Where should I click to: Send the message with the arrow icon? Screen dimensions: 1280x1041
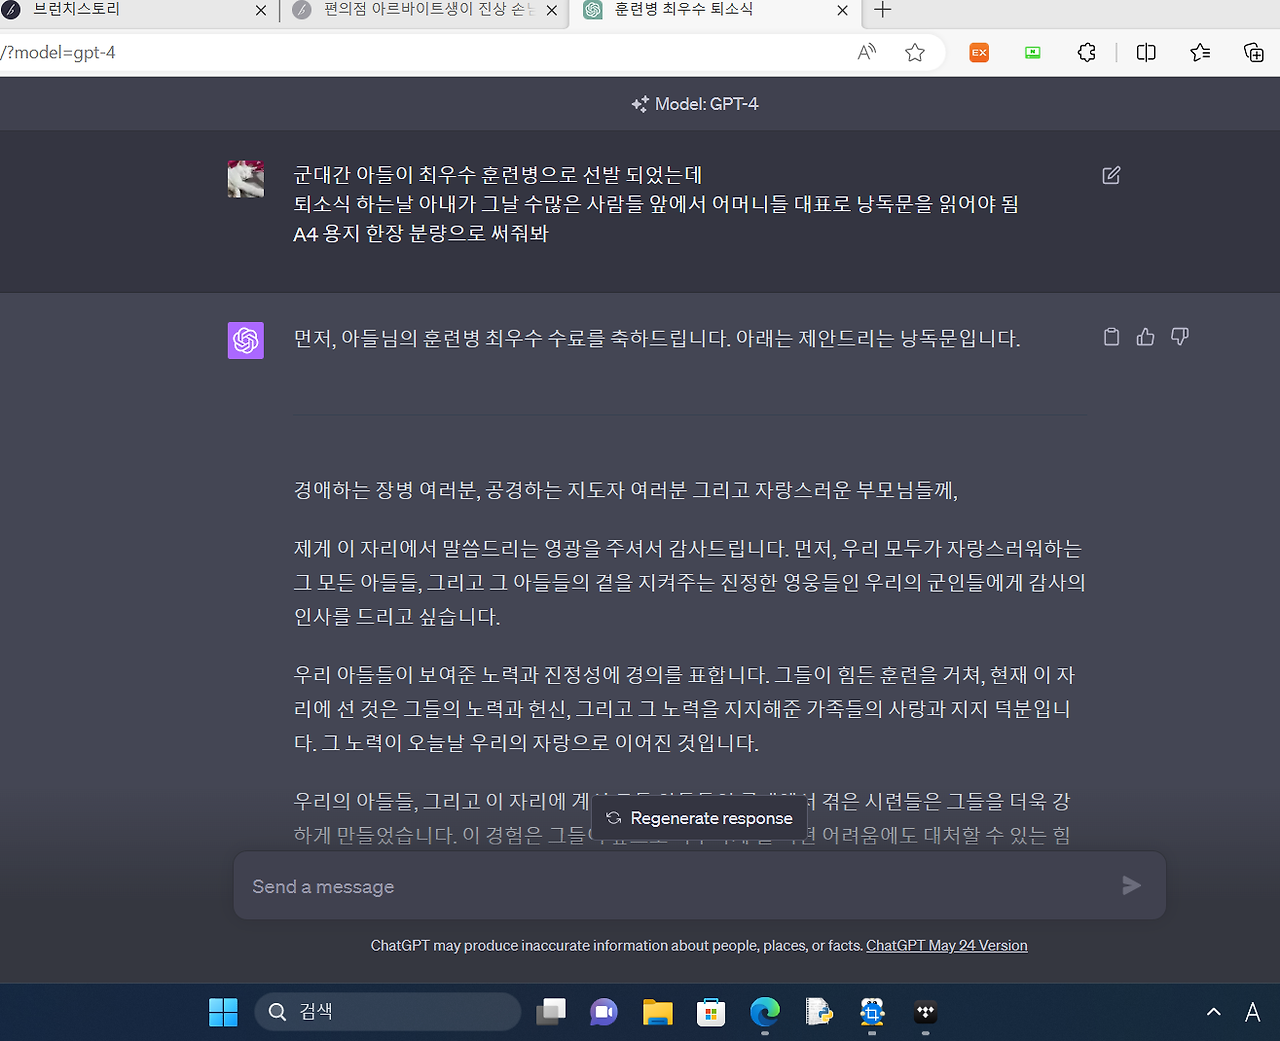coord(1131,885)
